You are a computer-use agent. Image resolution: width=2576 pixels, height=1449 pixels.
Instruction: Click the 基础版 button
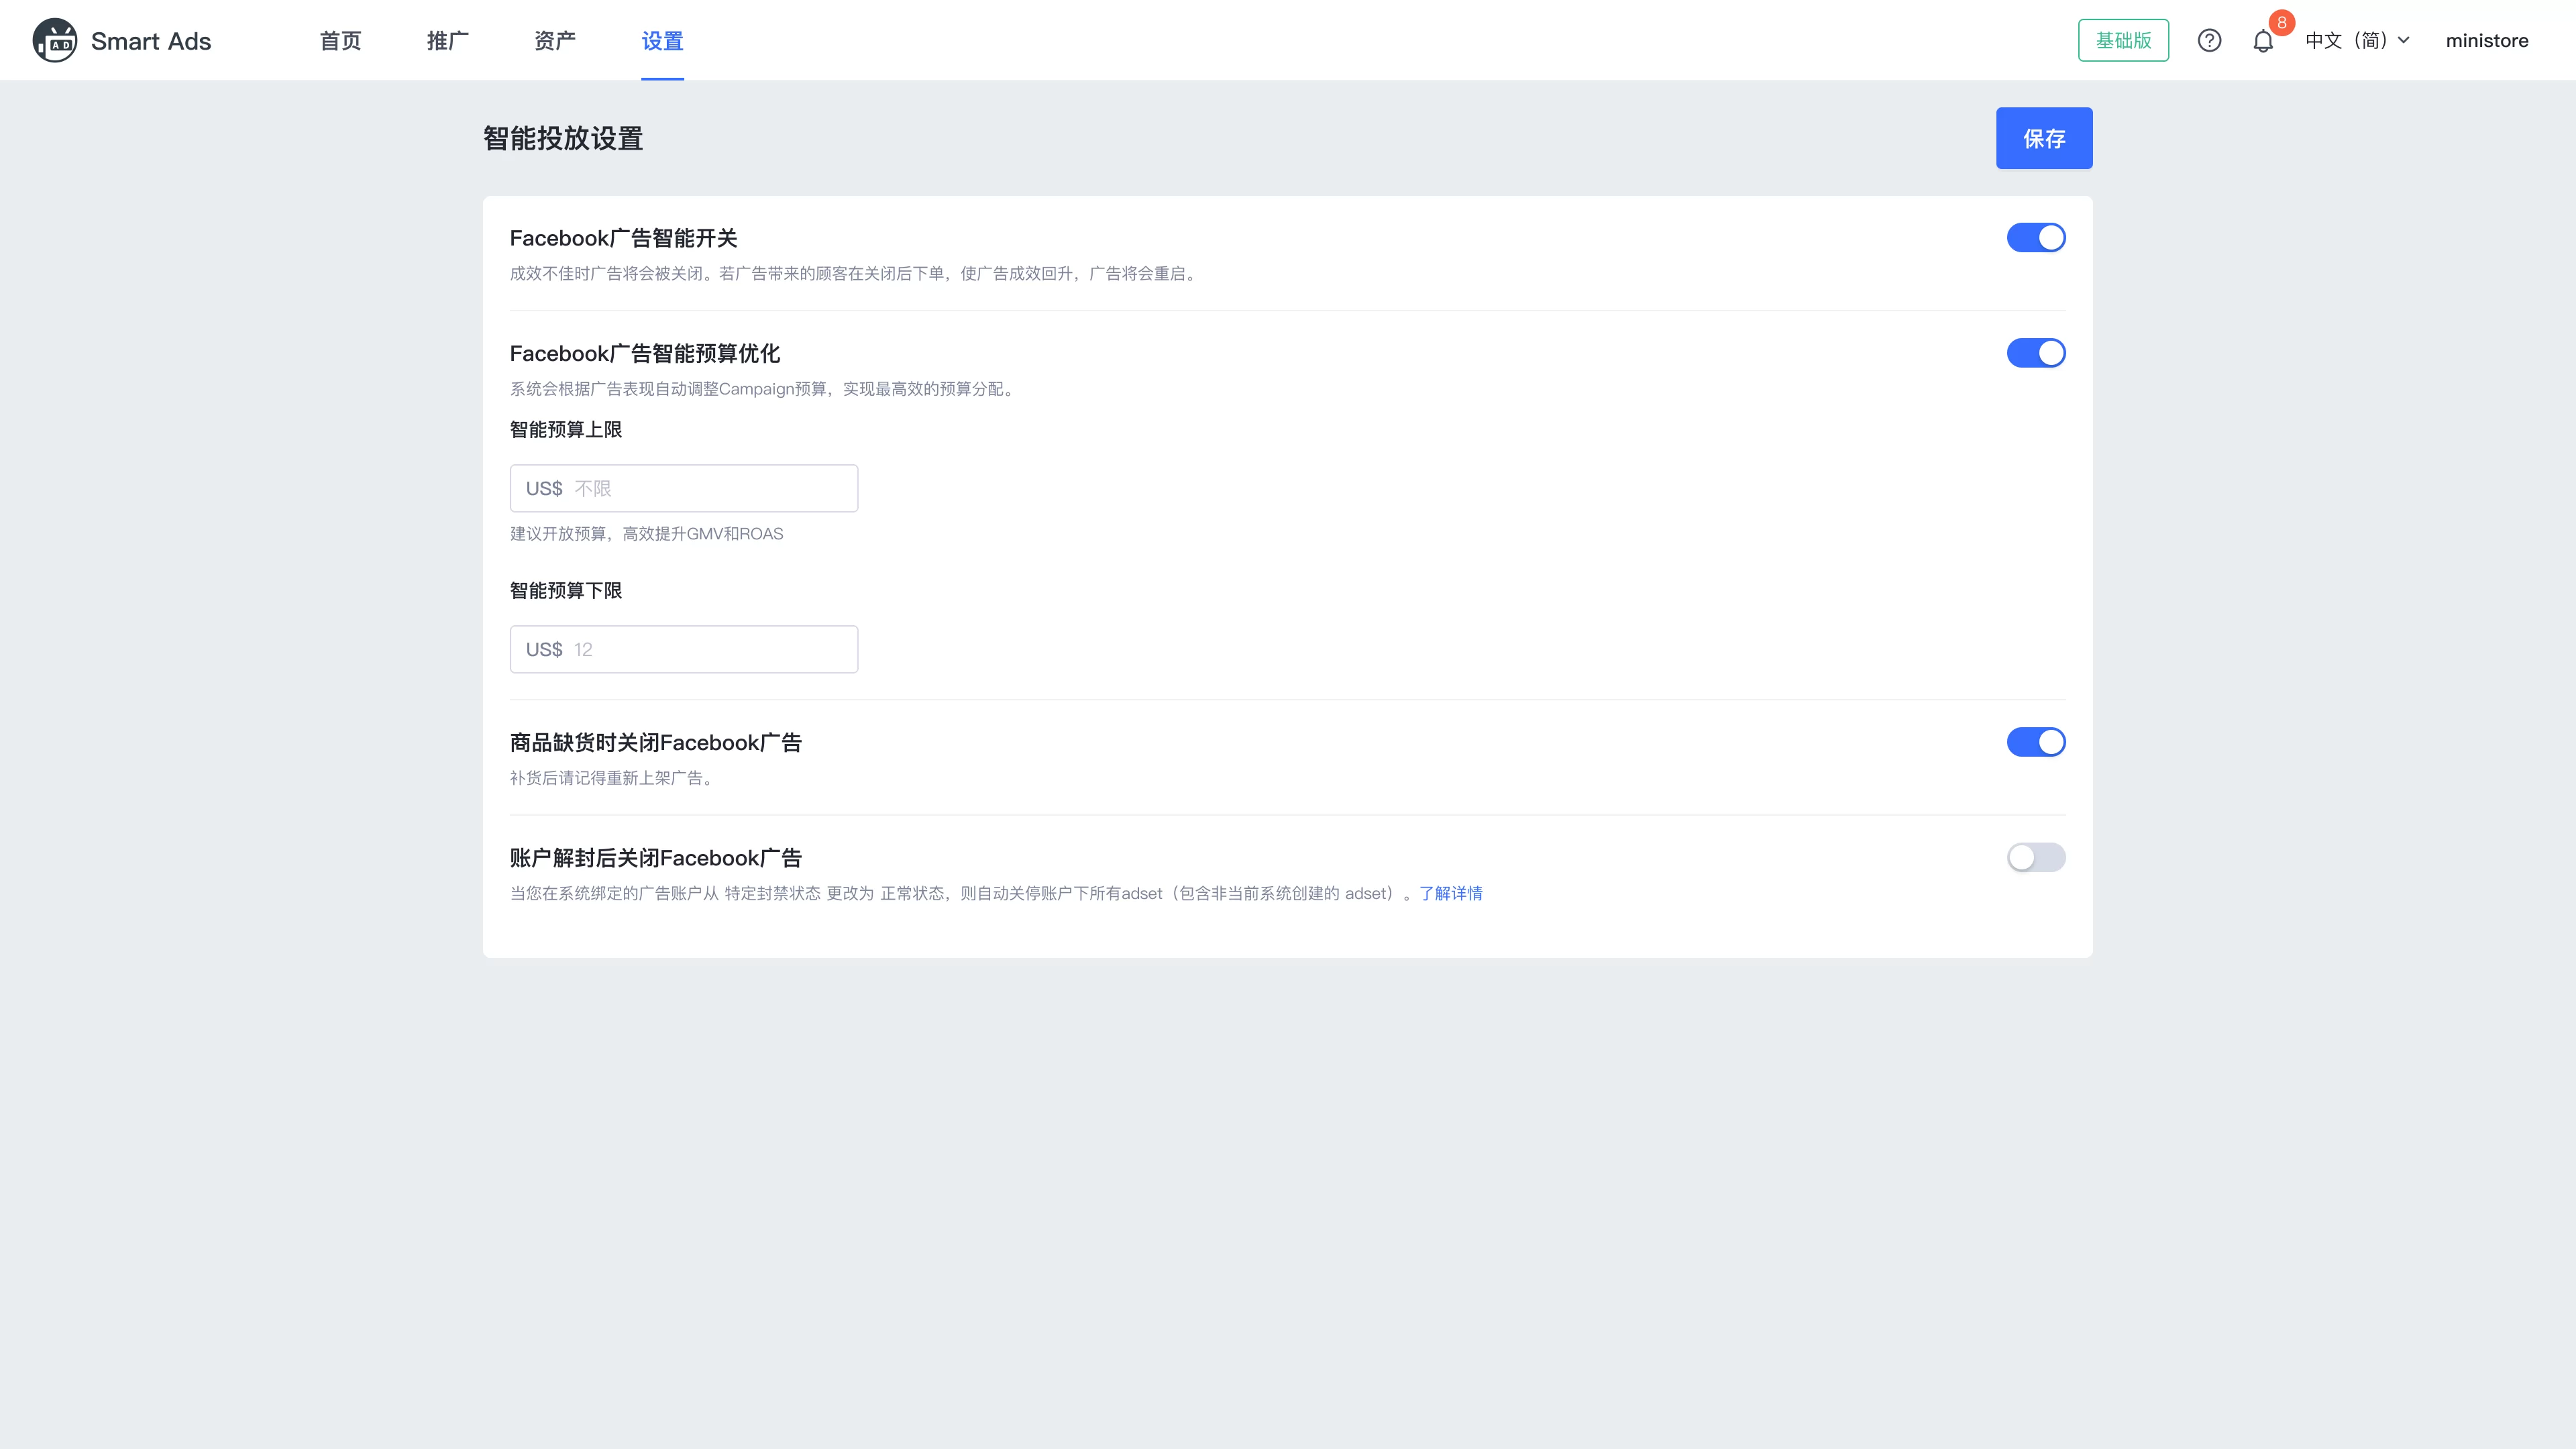(2123, 40)
